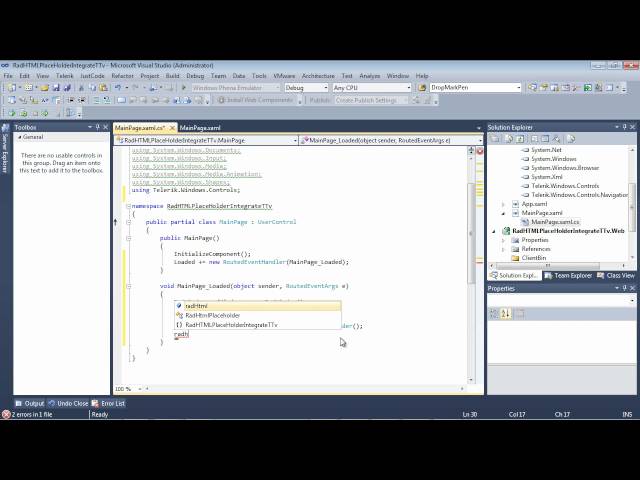Click the Open File folder icon
Viewport: 640px width, 480px height.
pyautogui.click(x=44, y=88)
